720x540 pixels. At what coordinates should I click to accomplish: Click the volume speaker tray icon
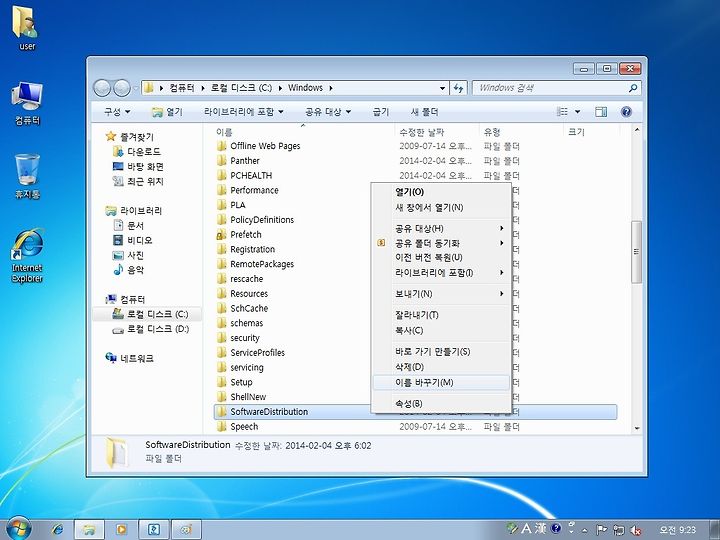636,530
